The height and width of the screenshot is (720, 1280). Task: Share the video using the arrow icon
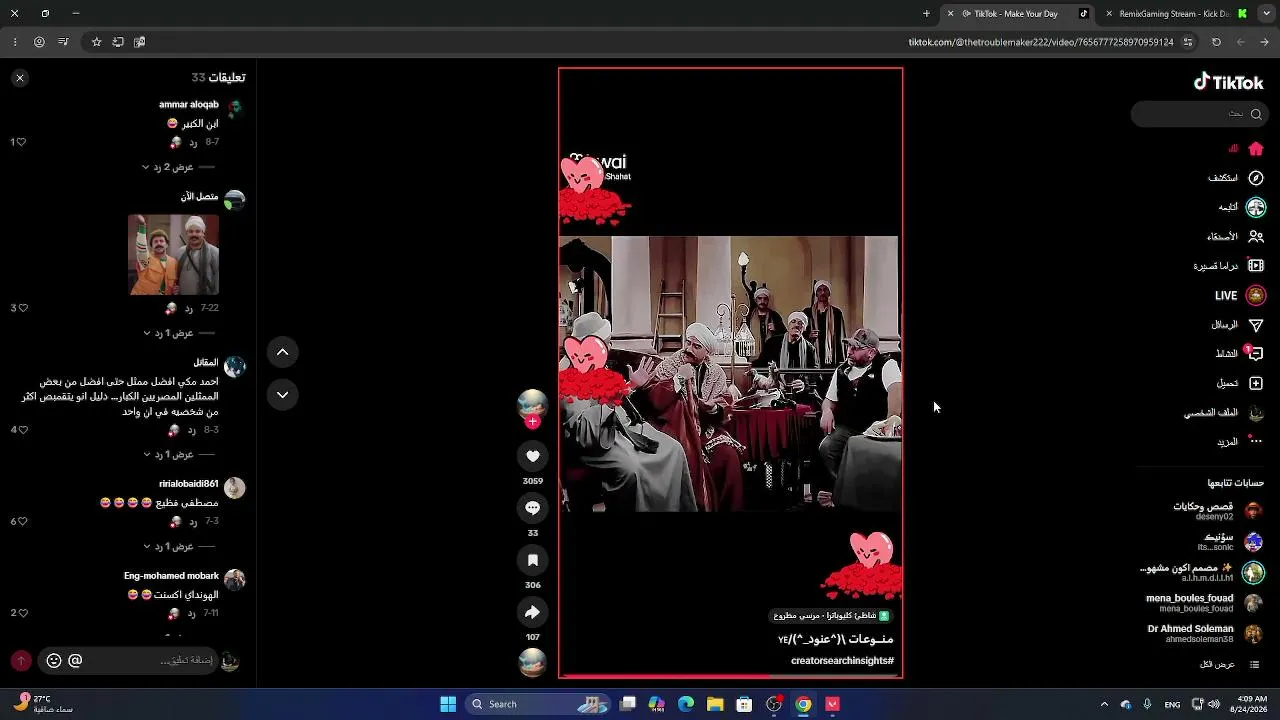(532, 612)
